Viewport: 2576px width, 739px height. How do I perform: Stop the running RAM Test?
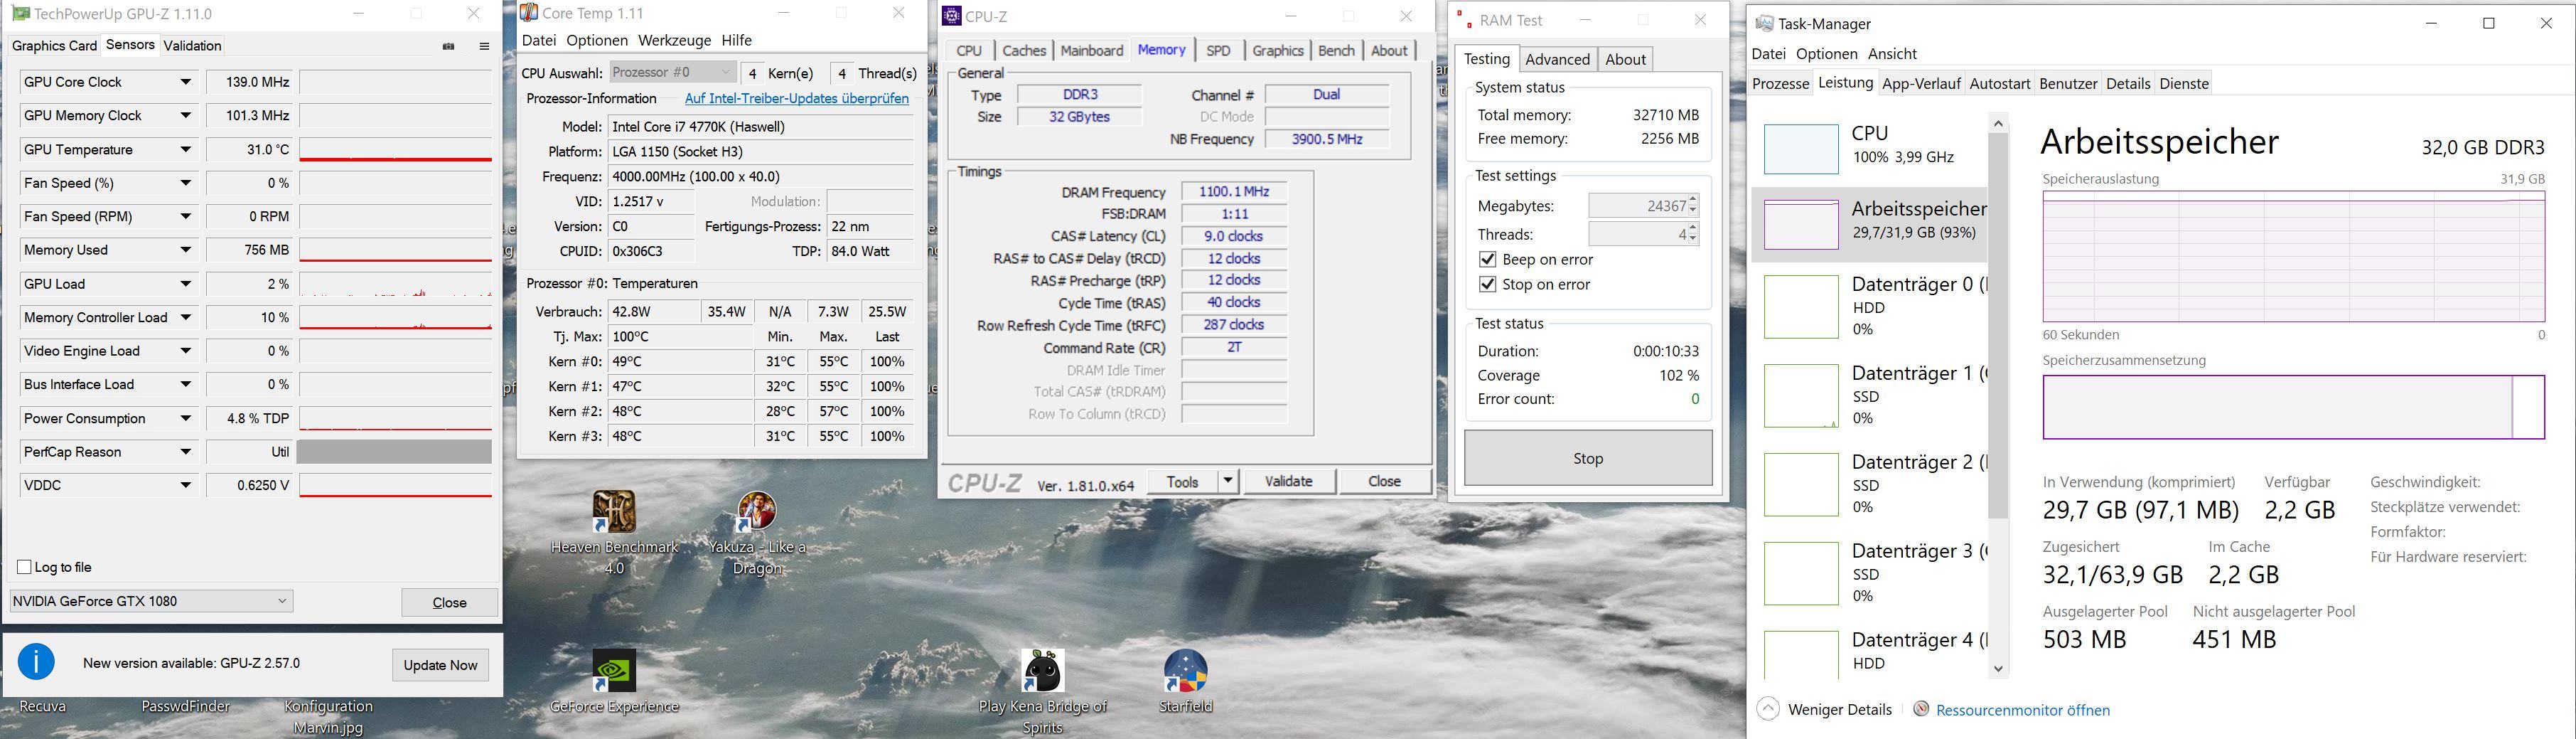click(x=1588, y=458)
